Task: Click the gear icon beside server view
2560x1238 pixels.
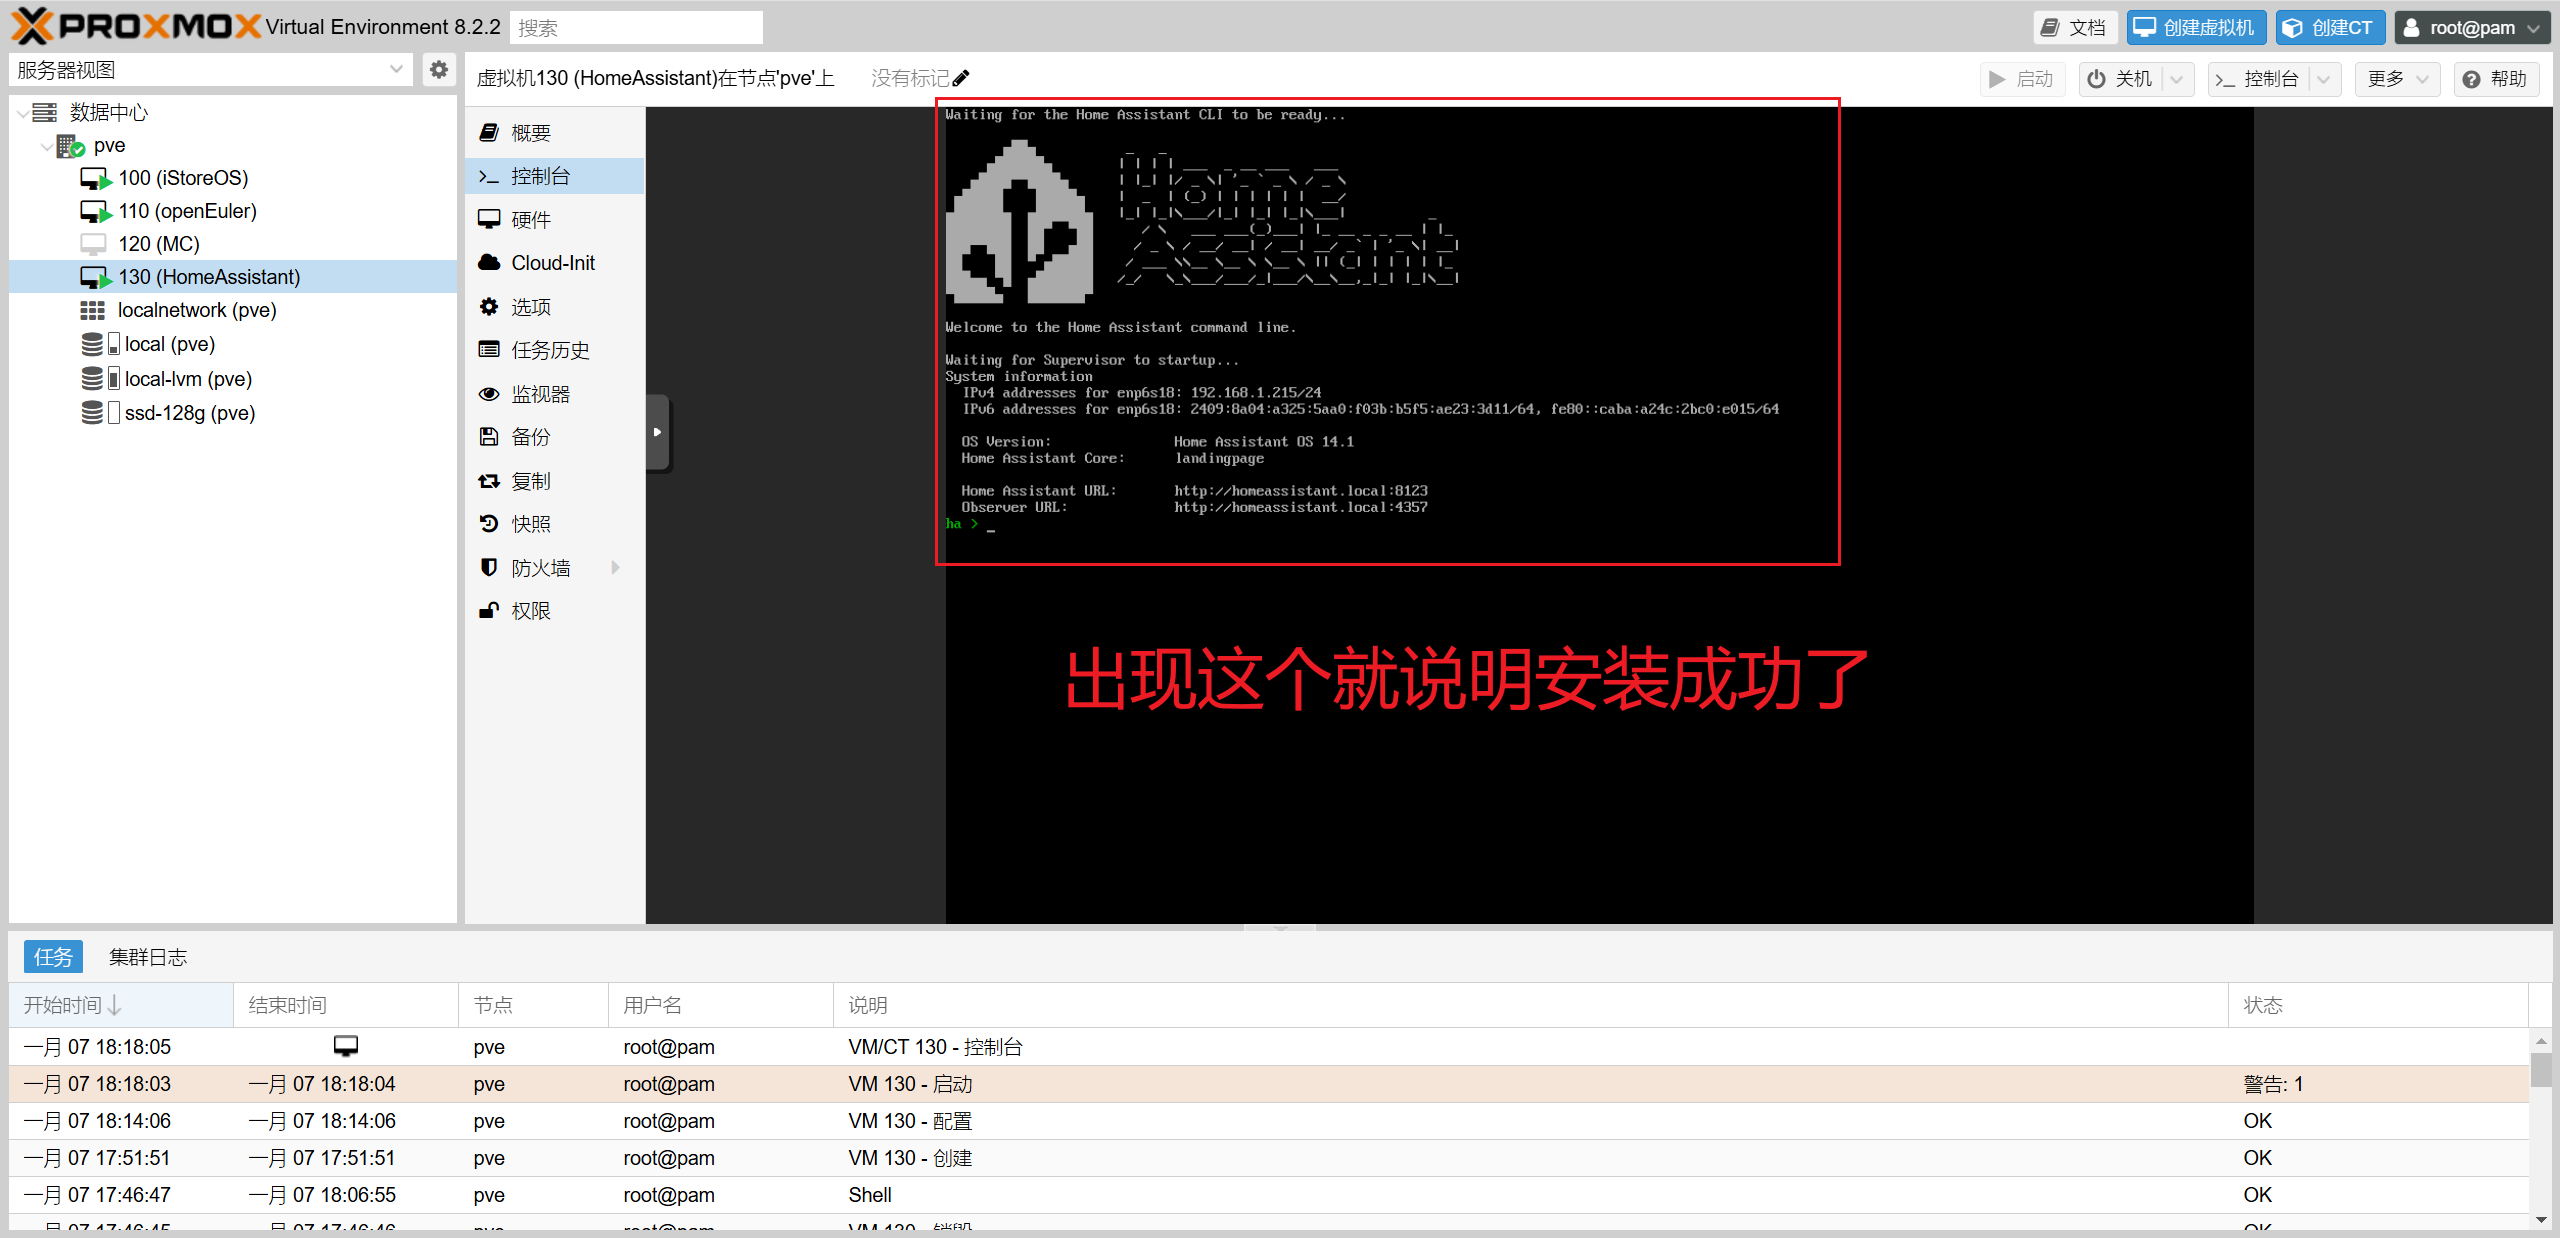Action: (438, 70)
